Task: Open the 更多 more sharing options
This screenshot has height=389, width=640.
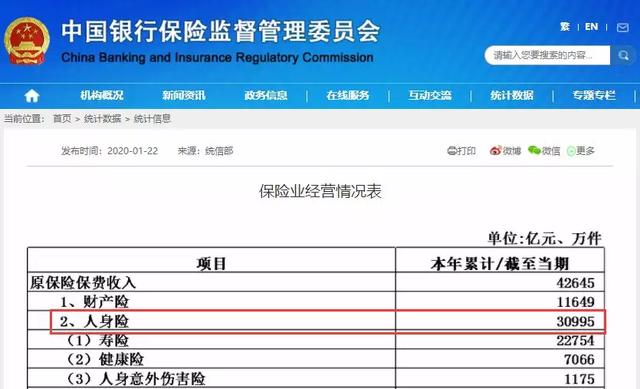Action: coord(581,151)
